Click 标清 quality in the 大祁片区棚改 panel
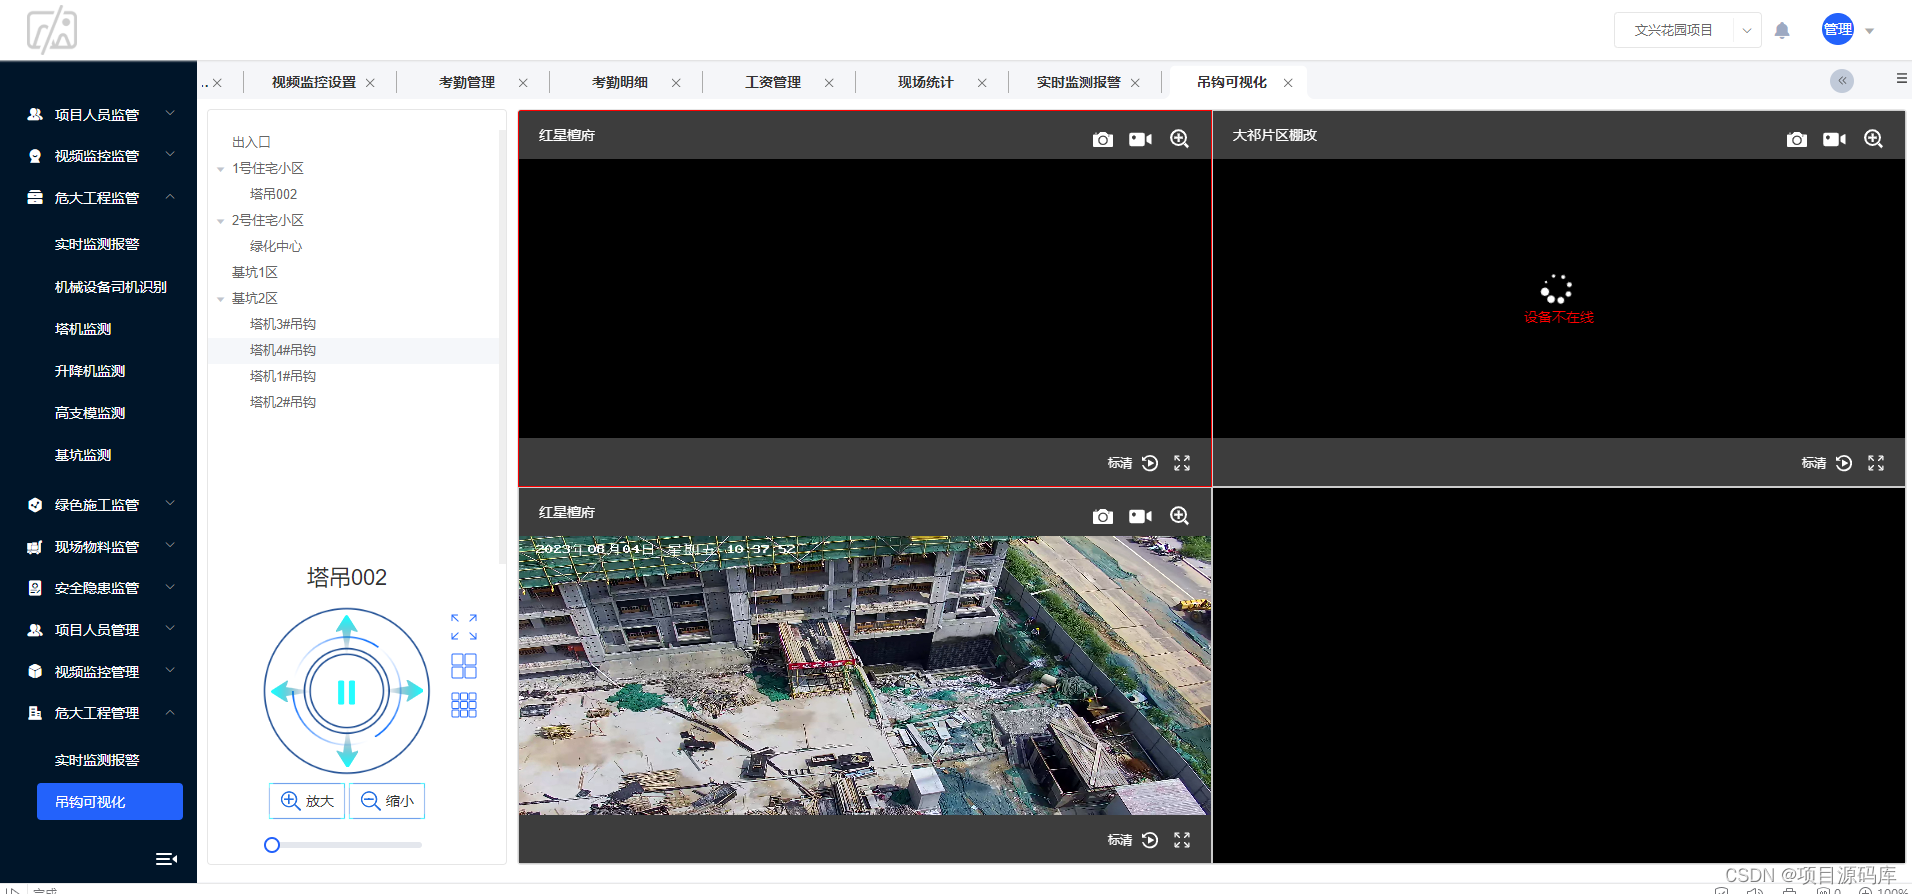Image resolution: width=1912 pixels, height=894 pixels. click(x=1813, y=463)
